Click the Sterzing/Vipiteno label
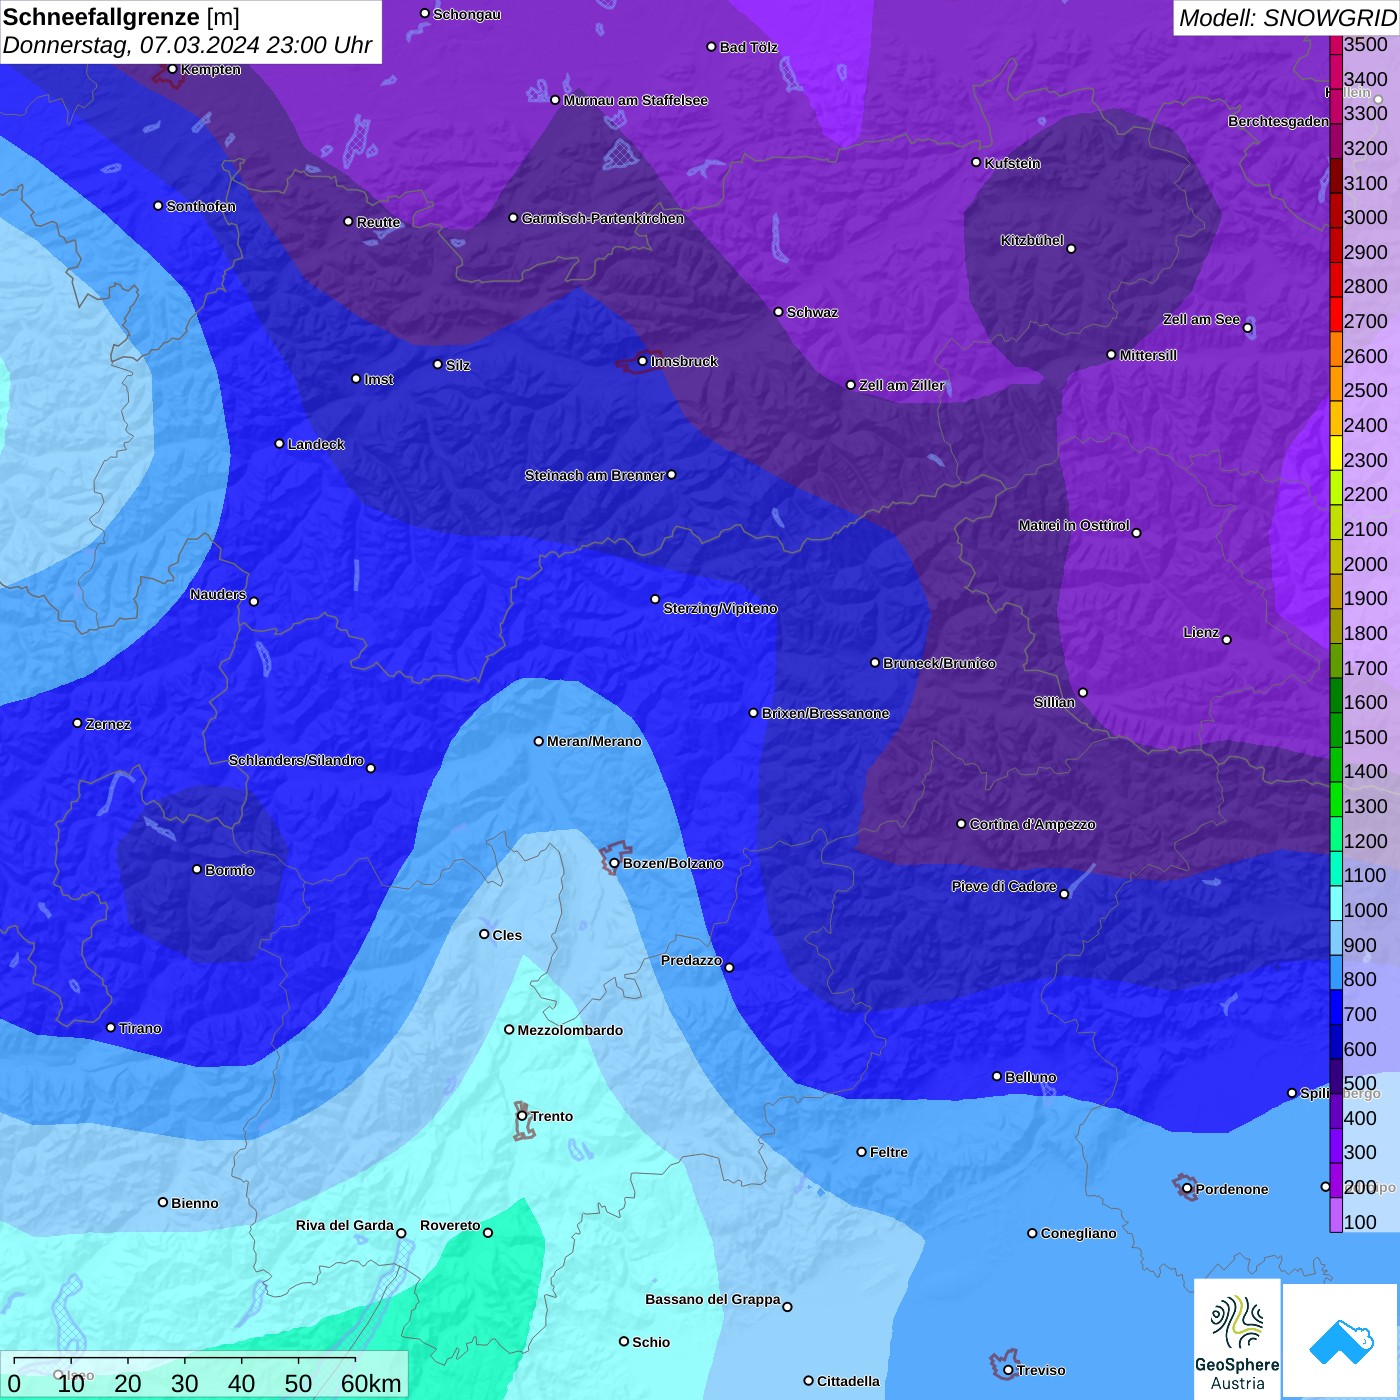Viewport: 1400px width, 1400px height. [x=720, y=608]
